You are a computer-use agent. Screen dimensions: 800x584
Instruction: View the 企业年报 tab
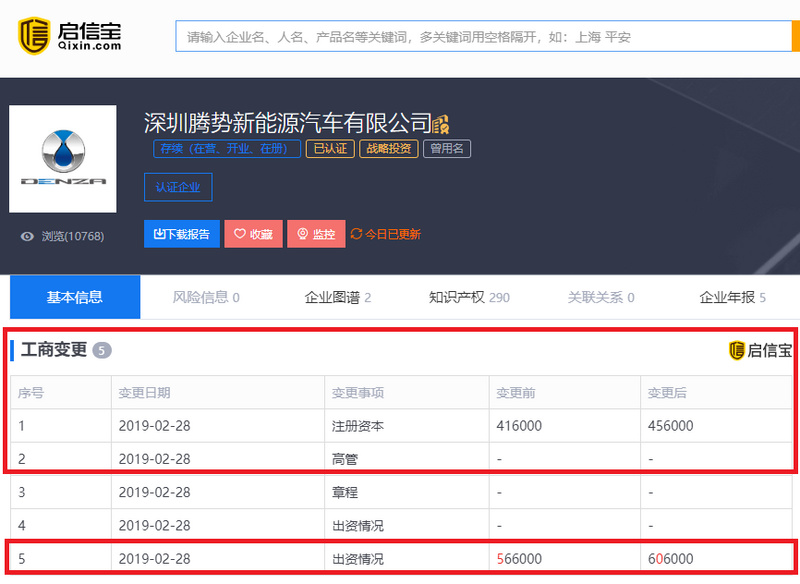click(x=733, y=297)
